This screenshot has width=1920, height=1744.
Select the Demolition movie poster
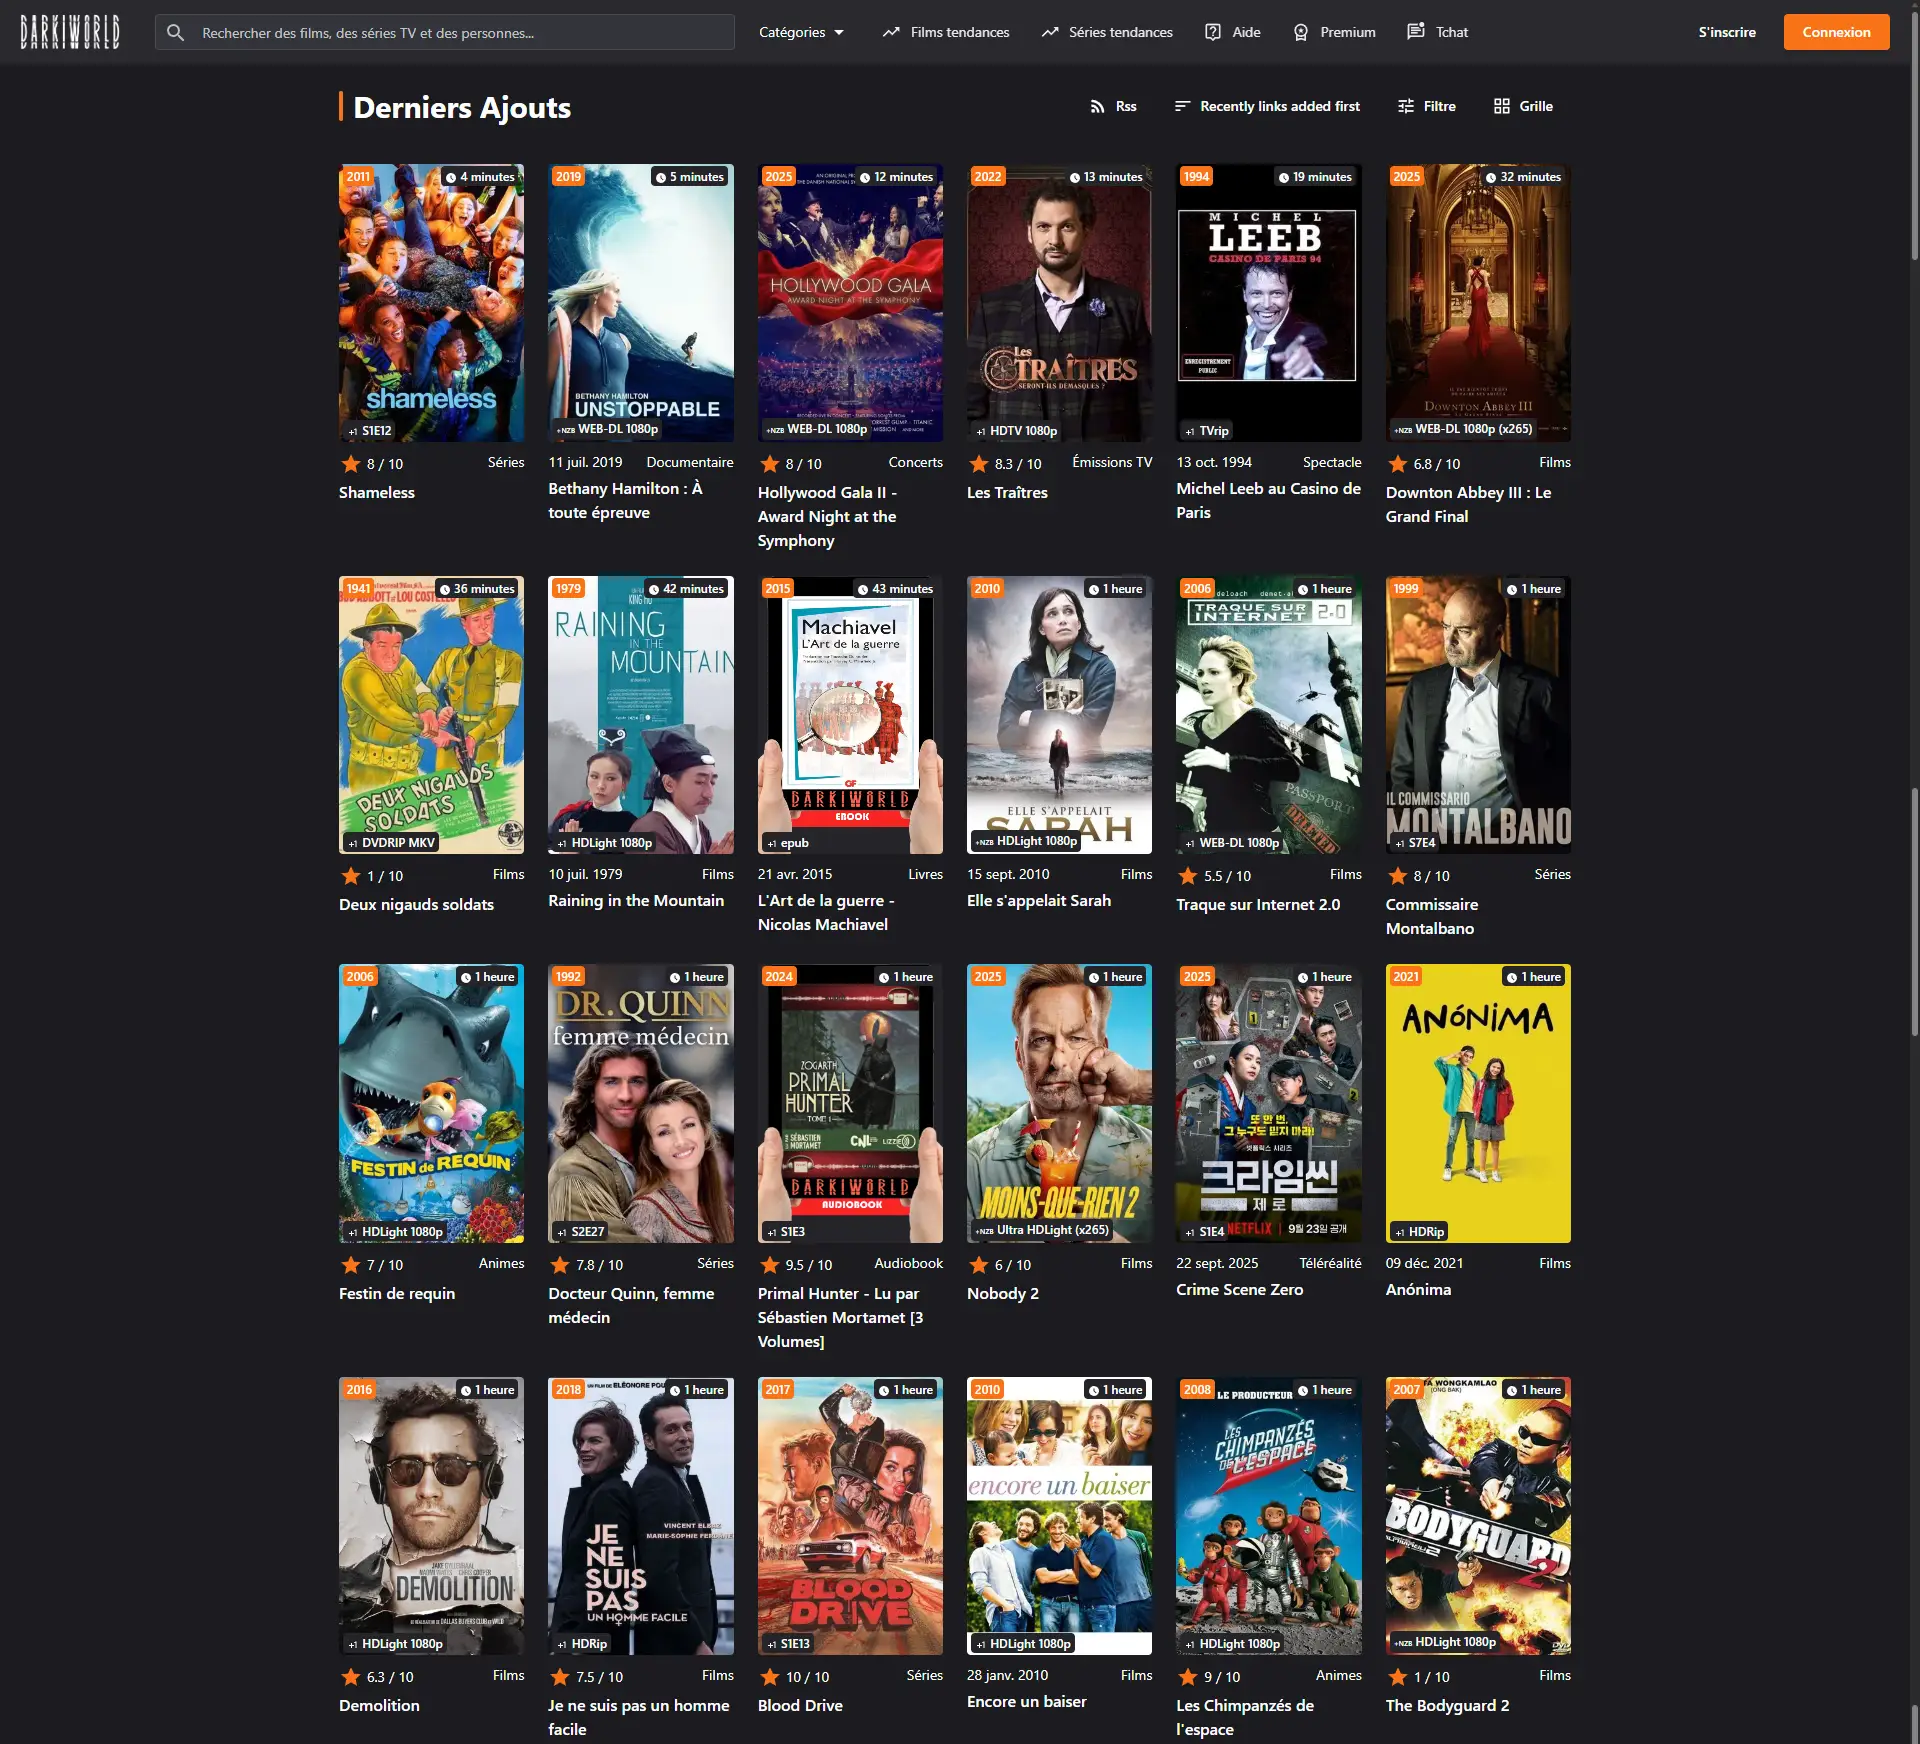pyautogui.click(x=431, y=1515)
